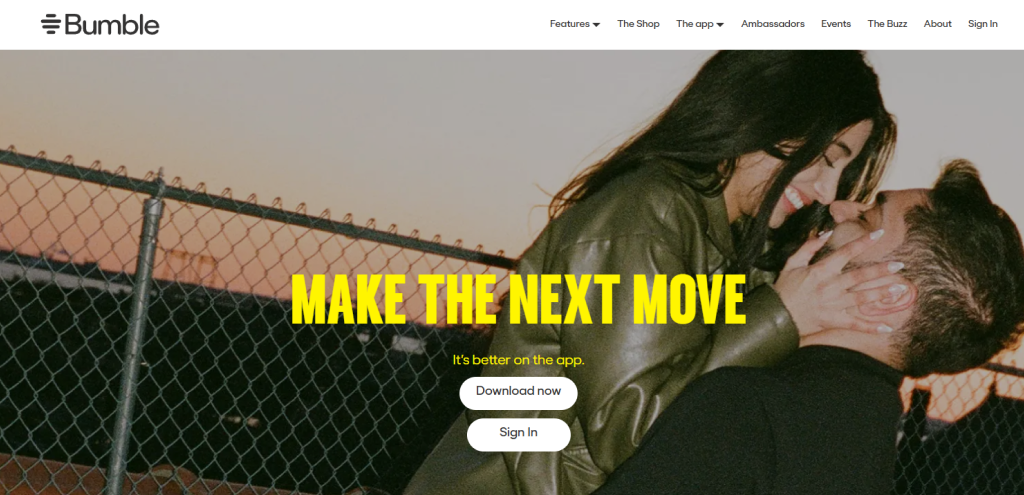Click the caret arrow beside Features
The image size is (1024, 495).
[596, 25]
